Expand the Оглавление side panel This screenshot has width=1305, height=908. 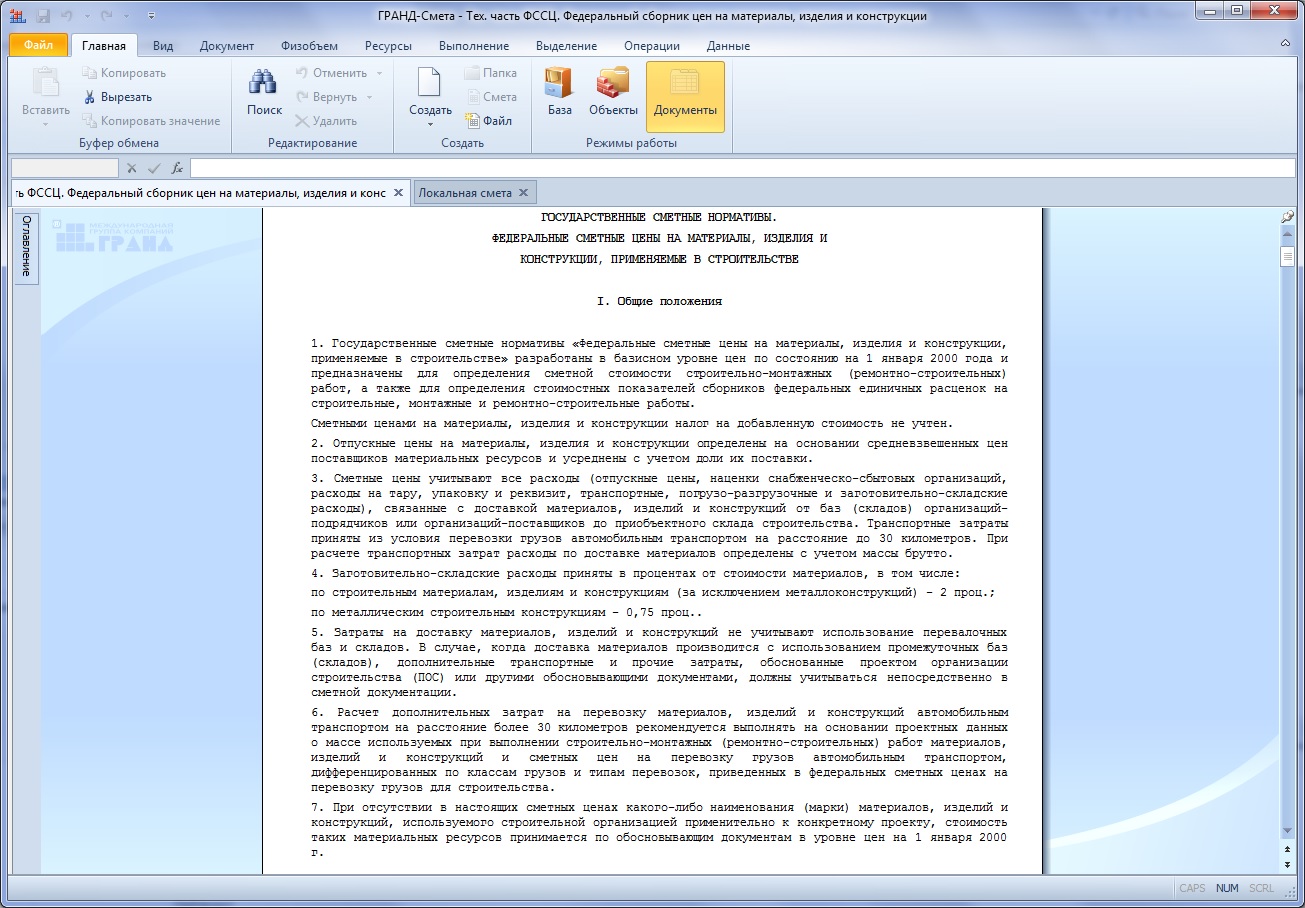click(x=27, y=246)
